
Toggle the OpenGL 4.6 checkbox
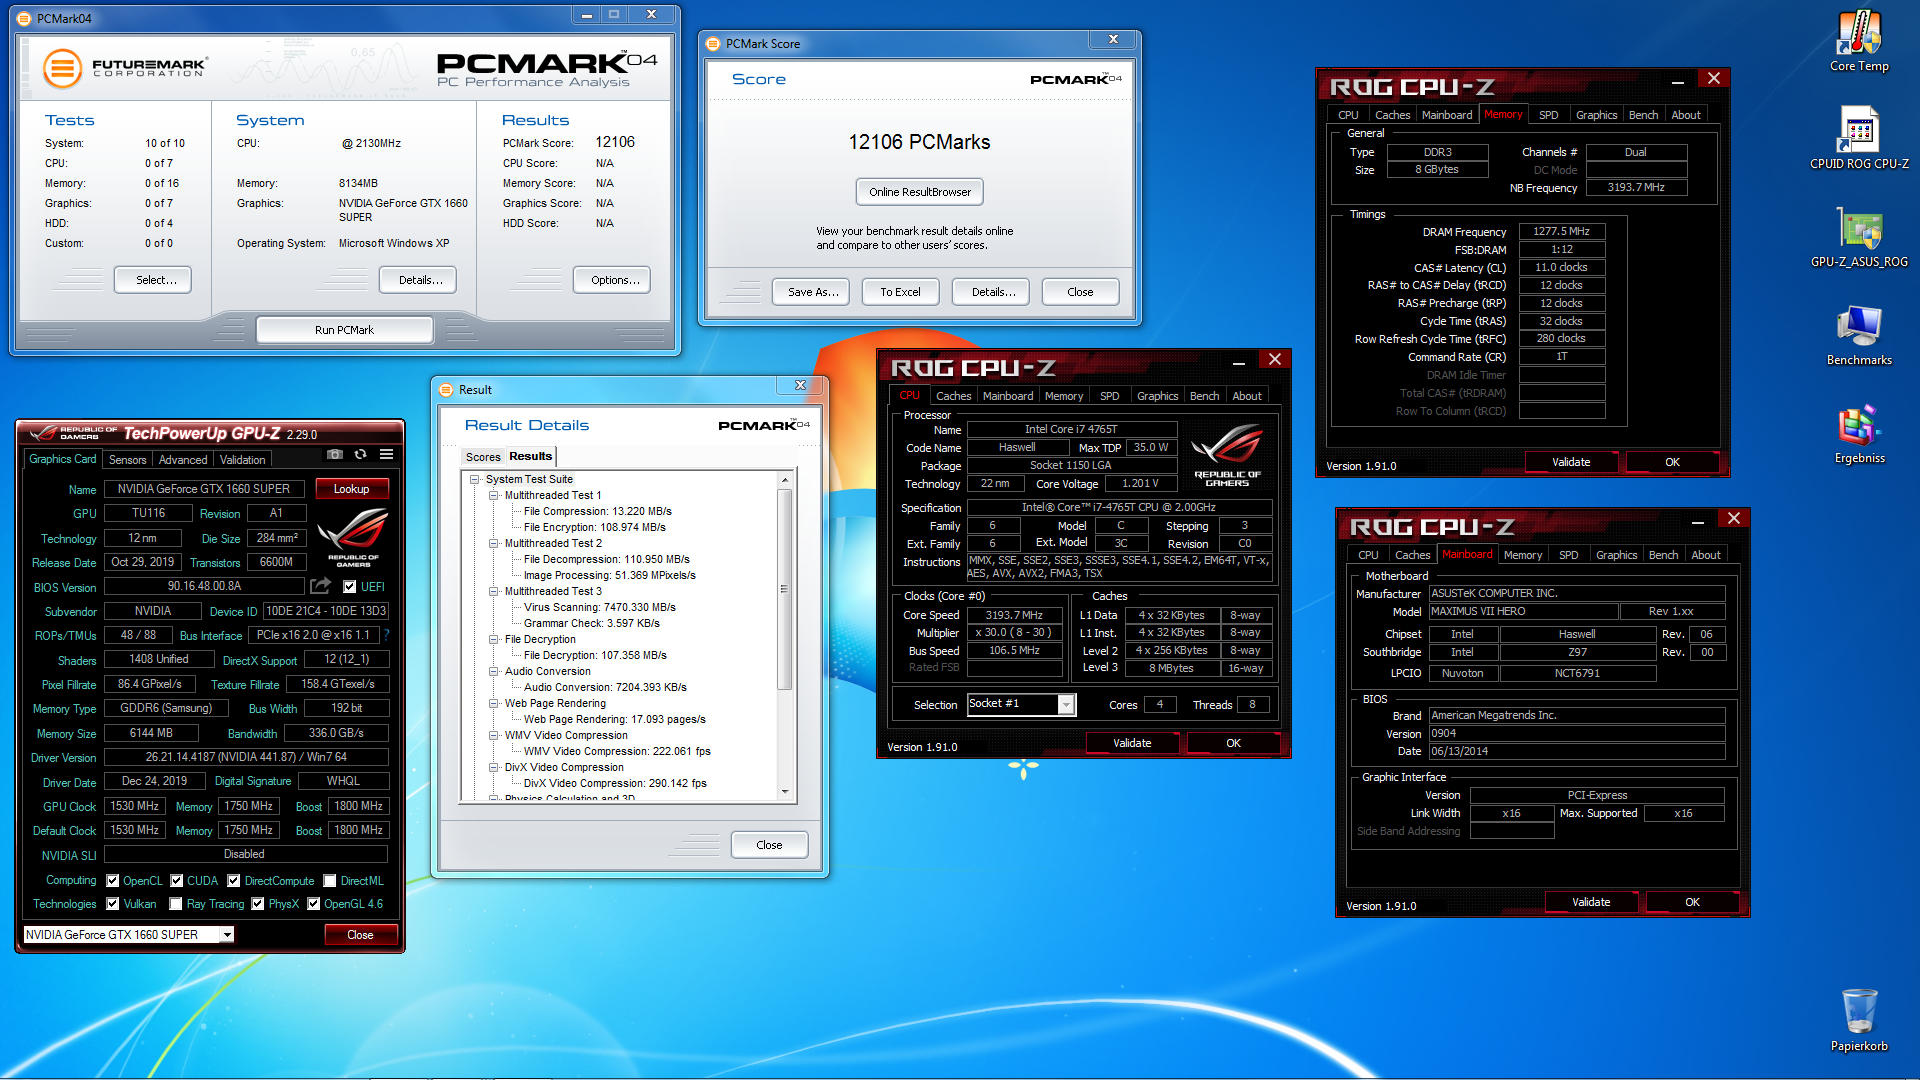coord(314,904)
